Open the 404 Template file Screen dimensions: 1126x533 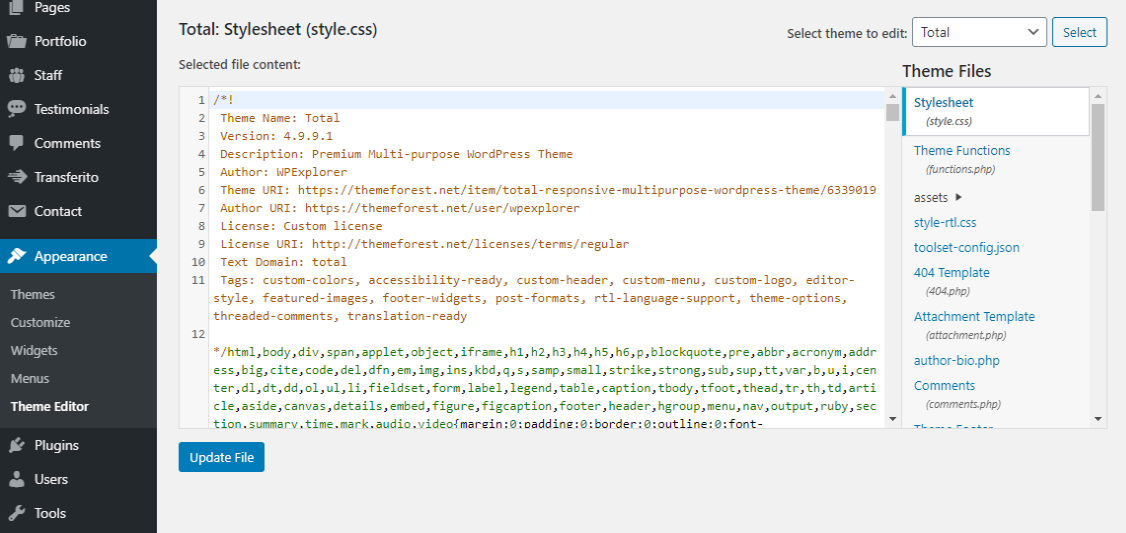(951, 273)
